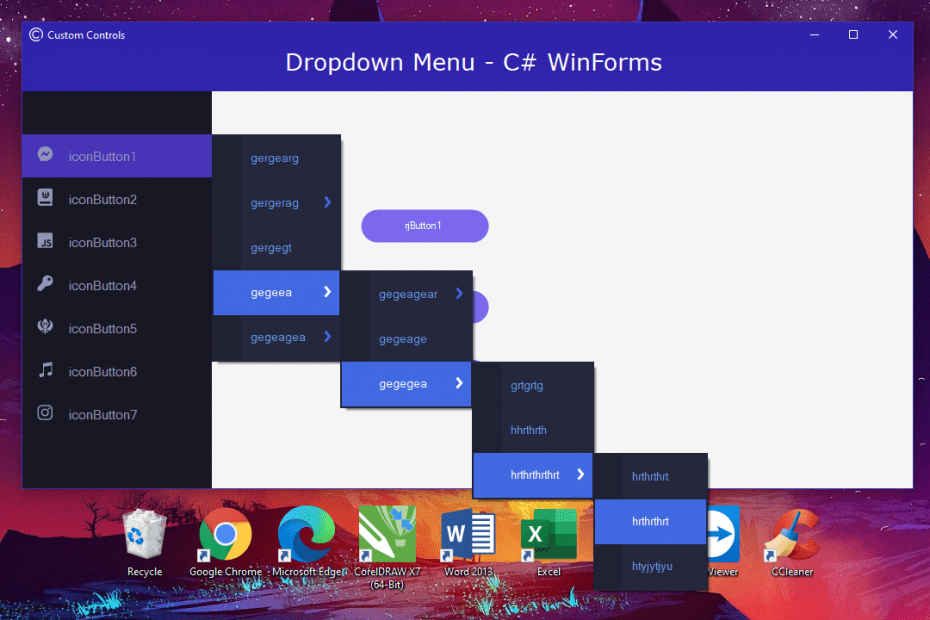Click the music note icon on iconButton6
The height and width of the screenshot is (620, 930).
click(44, 371)
